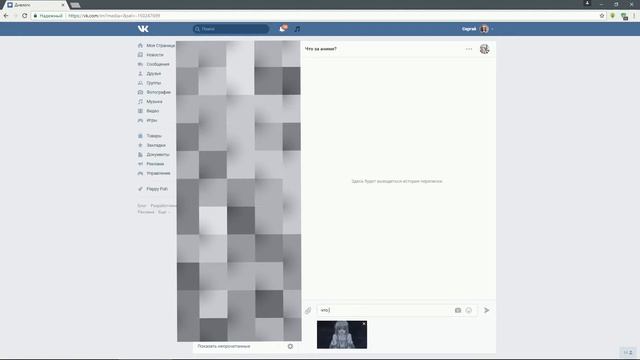Click the Что за аниме? chat title
640x360 pixels.
[x=321, y=49]
